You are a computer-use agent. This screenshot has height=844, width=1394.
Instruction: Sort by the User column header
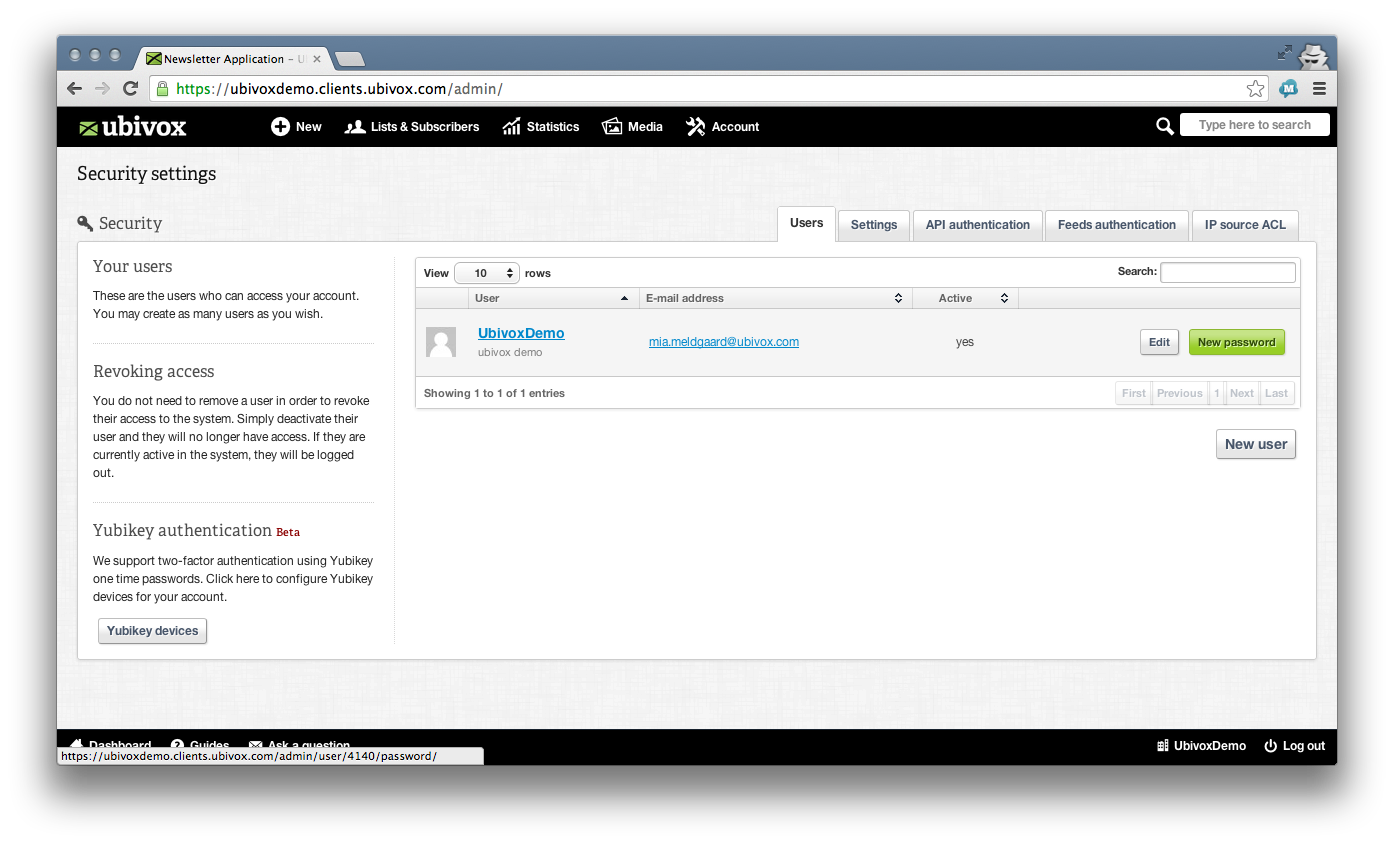coord(553,298)
